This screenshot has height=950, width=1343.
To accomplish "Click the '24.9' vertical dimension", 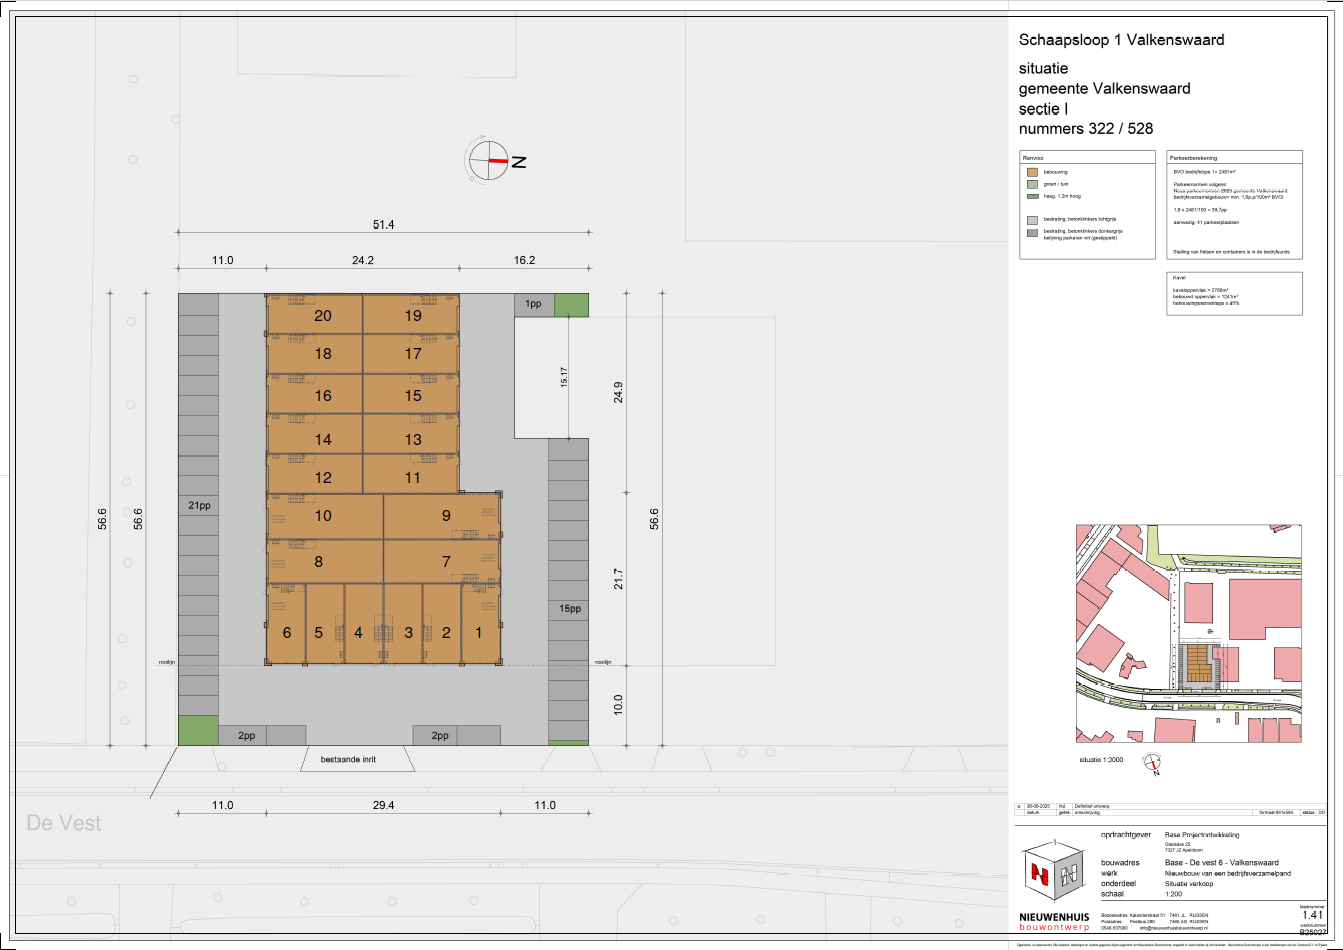I will (x=619, y=390).
